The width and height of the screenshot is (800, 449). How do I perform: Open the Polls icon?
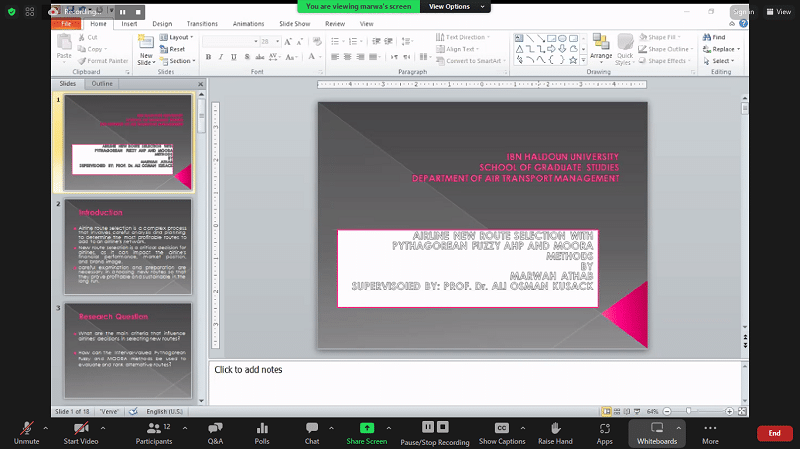(x=262, y=430)
